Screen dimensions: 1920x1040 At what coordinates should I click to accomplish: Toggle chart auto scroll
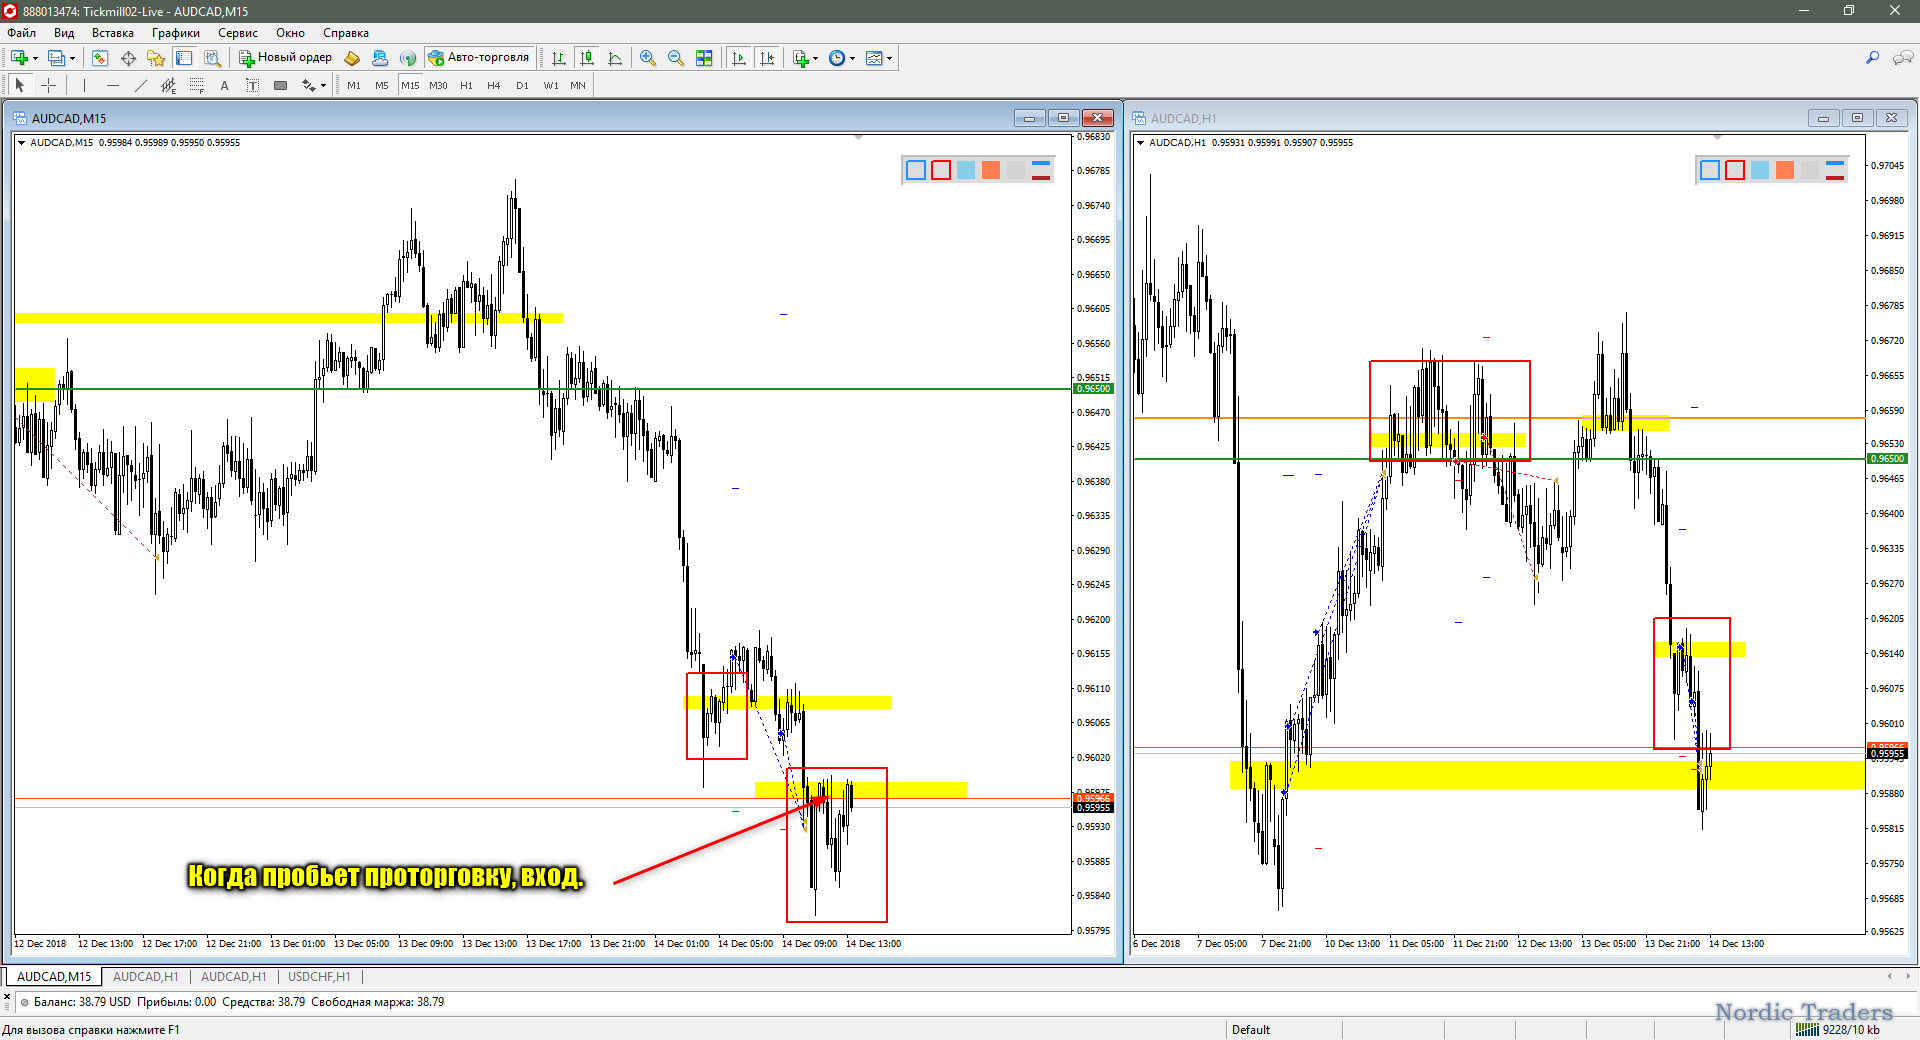click(739, 58)
